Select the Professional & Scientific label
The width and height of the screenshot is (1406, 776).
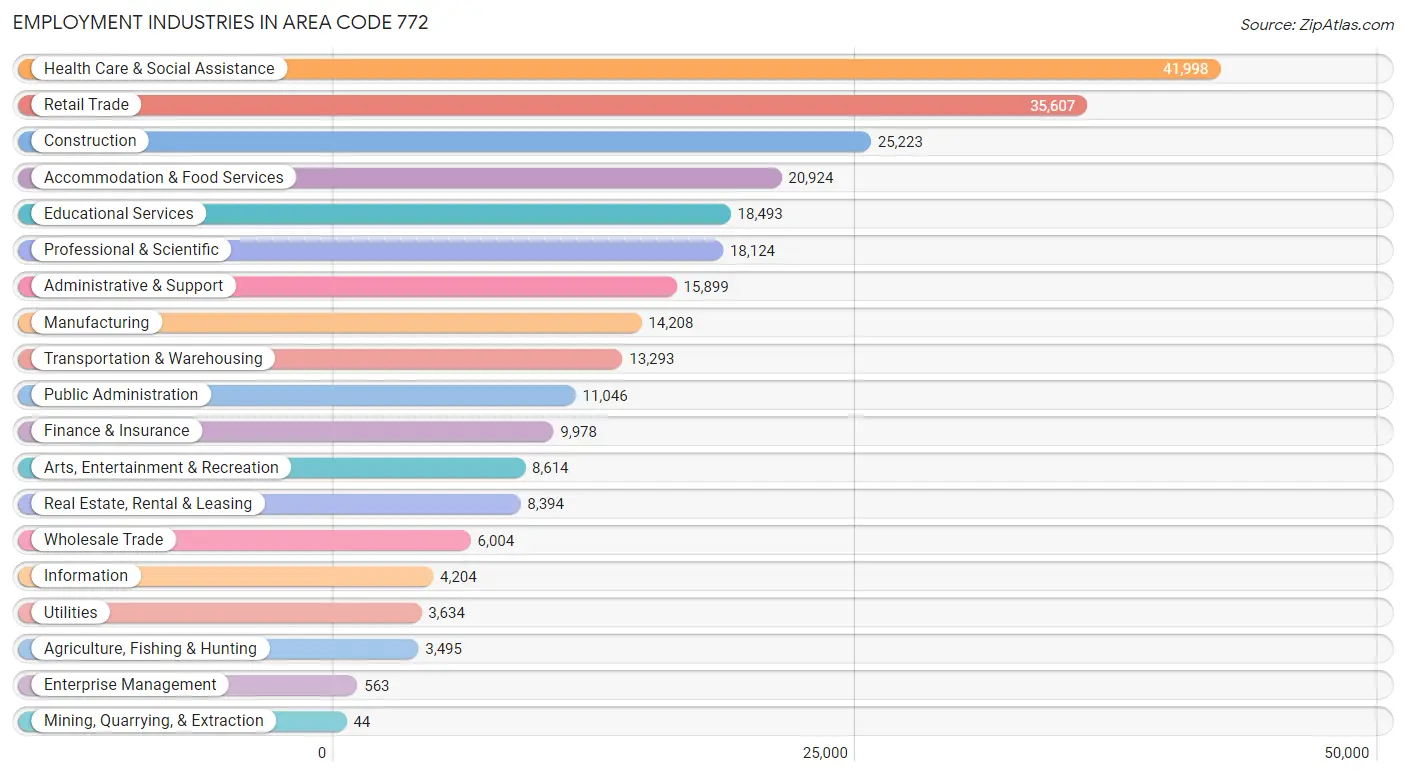(x=131, y=249)
